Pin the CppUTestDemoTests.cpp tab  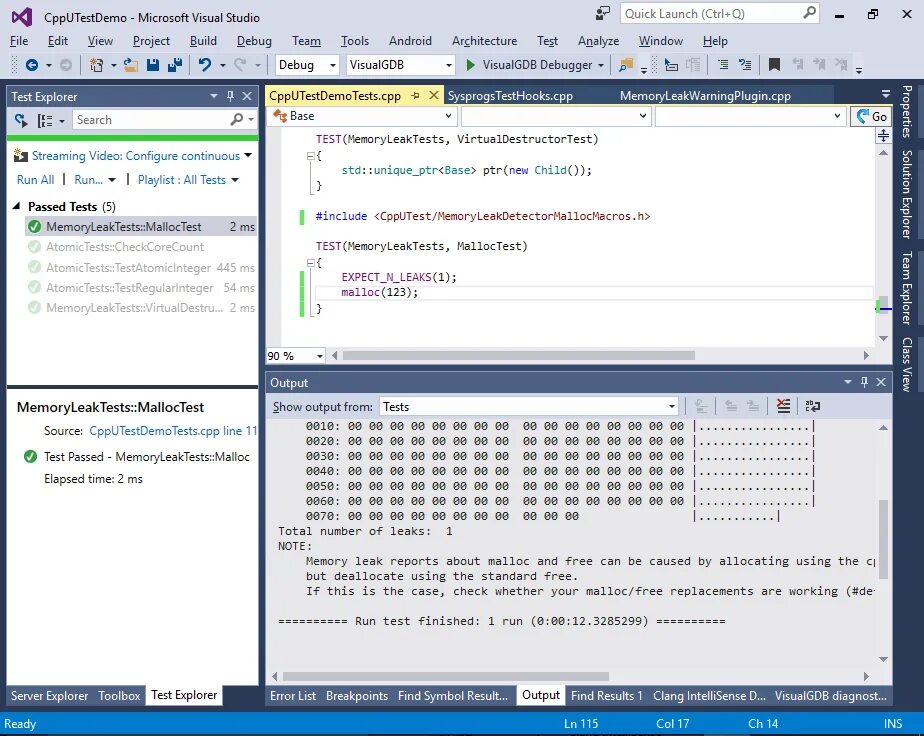tap(415, 95)
